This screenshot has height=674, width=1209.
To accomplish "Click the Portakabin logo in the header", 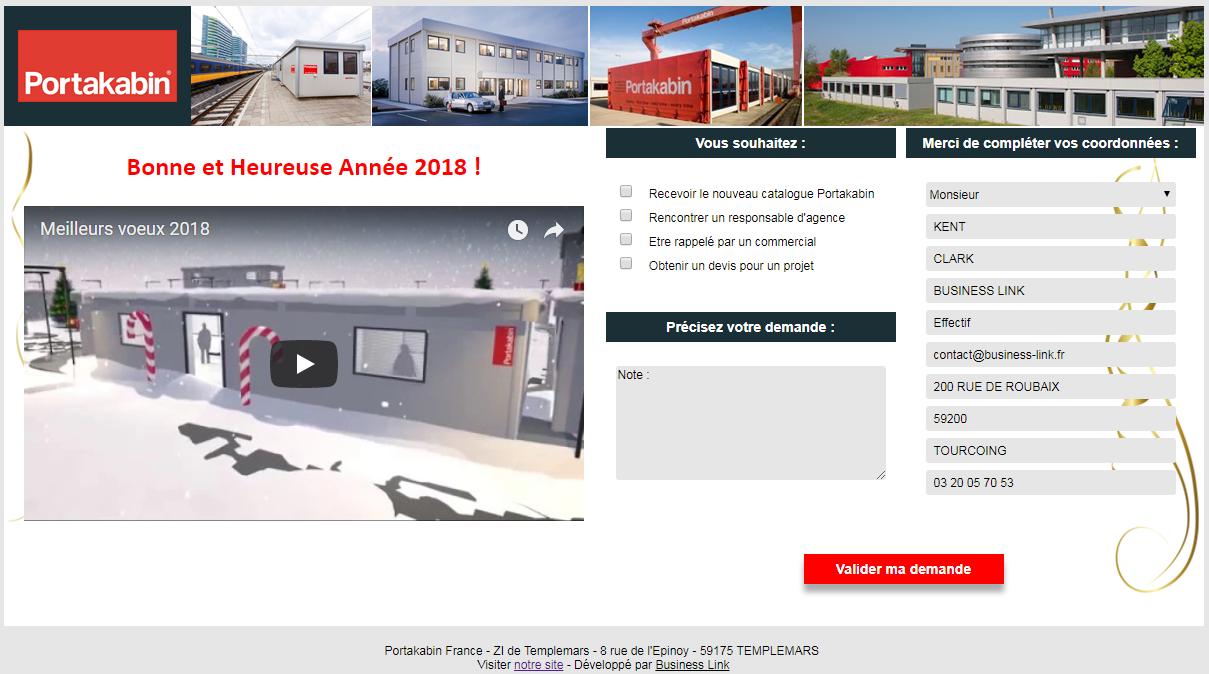I will click(x=97, y=66).
